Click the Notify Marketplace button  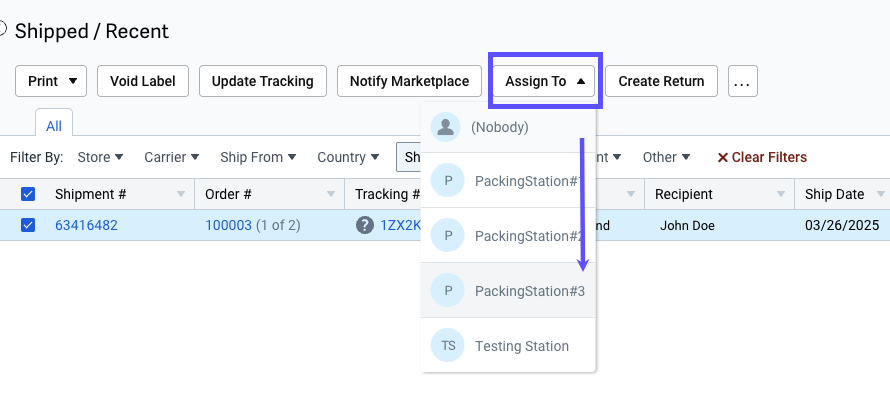[409, 81]
